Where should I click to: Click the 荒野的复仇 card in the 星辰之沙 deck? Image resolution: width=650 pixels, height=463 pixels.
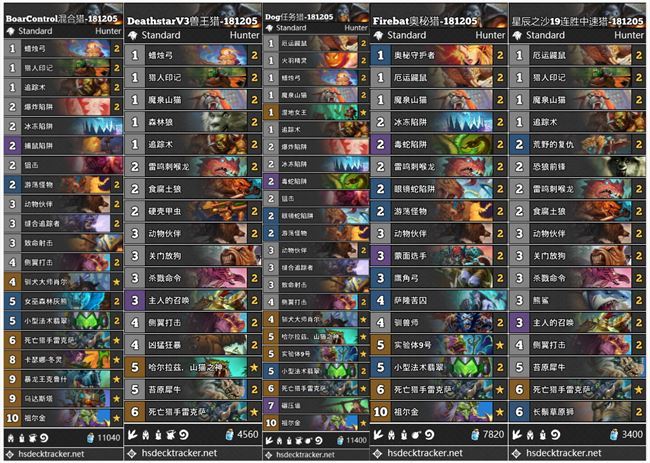click(x=577, y=144)
